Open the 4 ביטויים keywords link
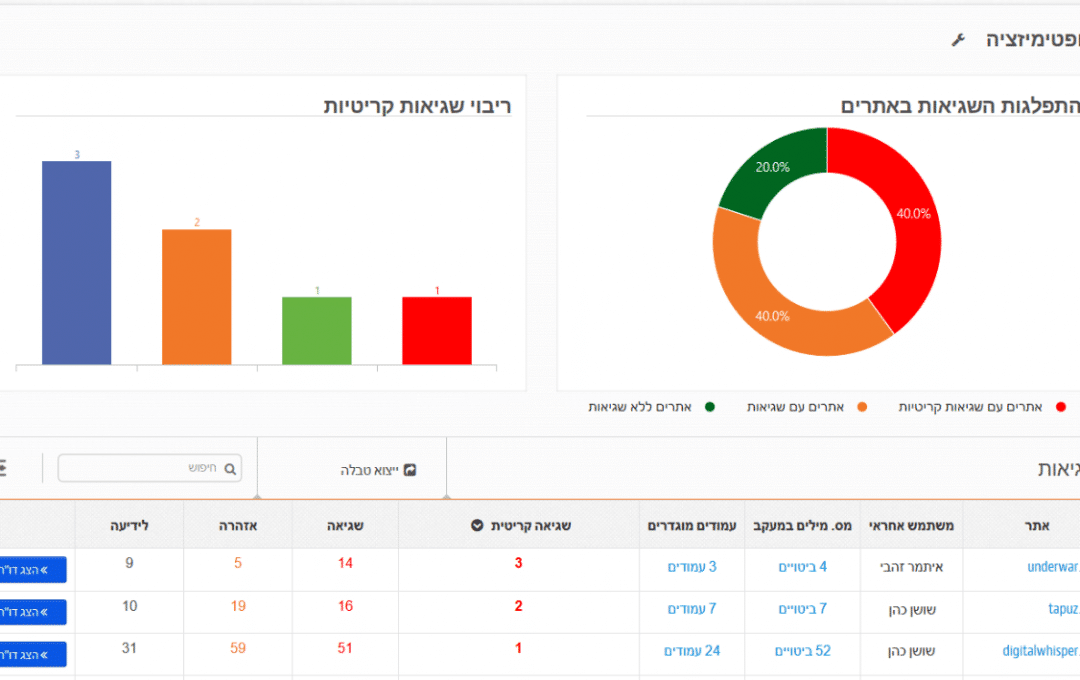Image resolution: width=1080 pixels, height=680 pixels. [x=802, y=567]
